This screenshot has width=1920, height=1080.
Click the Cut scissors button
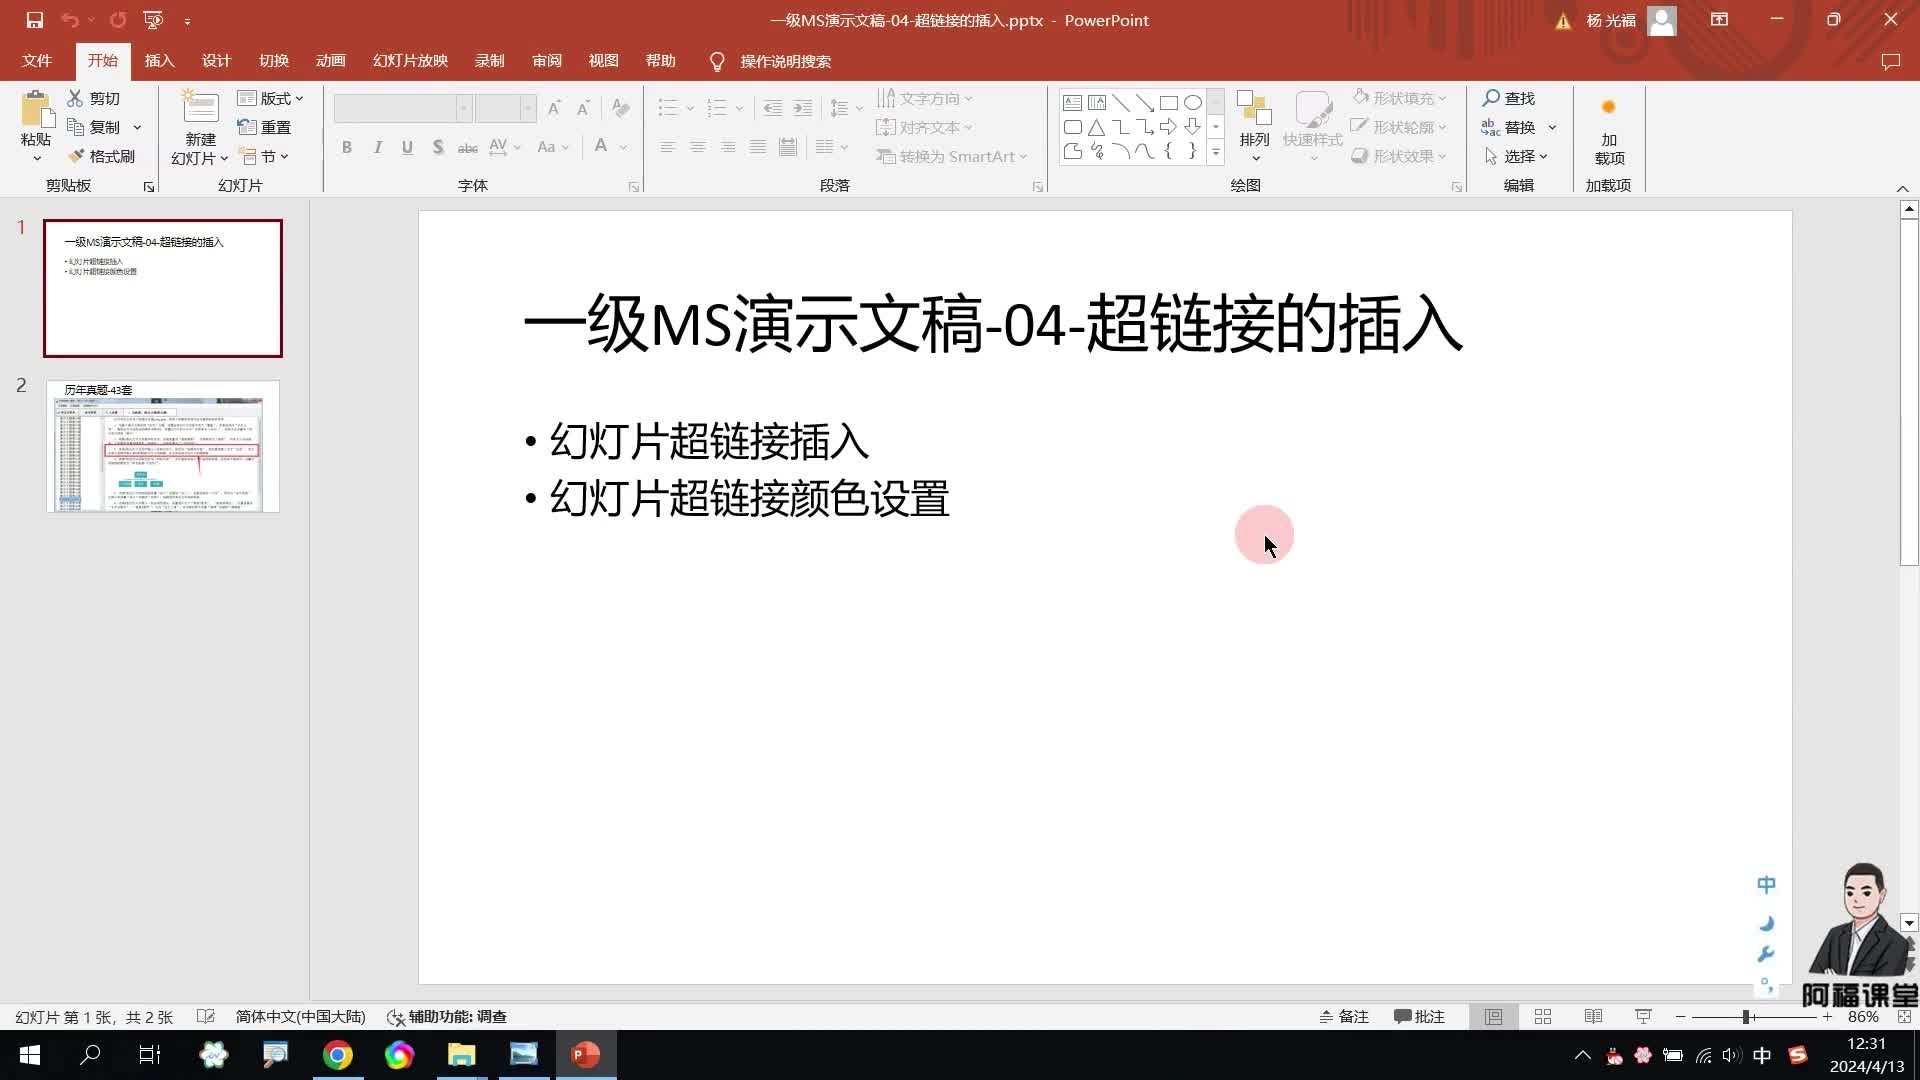[93, 98]
